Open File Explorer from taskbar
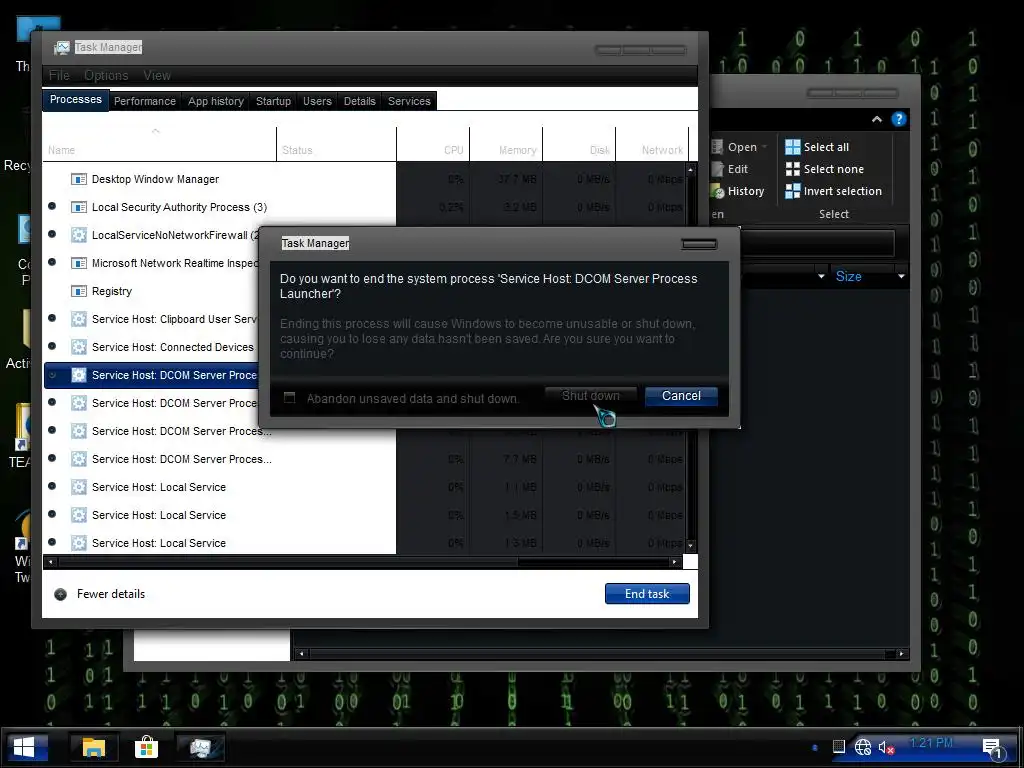Screen dimensions: 1024x768 [x=94, y=747]
